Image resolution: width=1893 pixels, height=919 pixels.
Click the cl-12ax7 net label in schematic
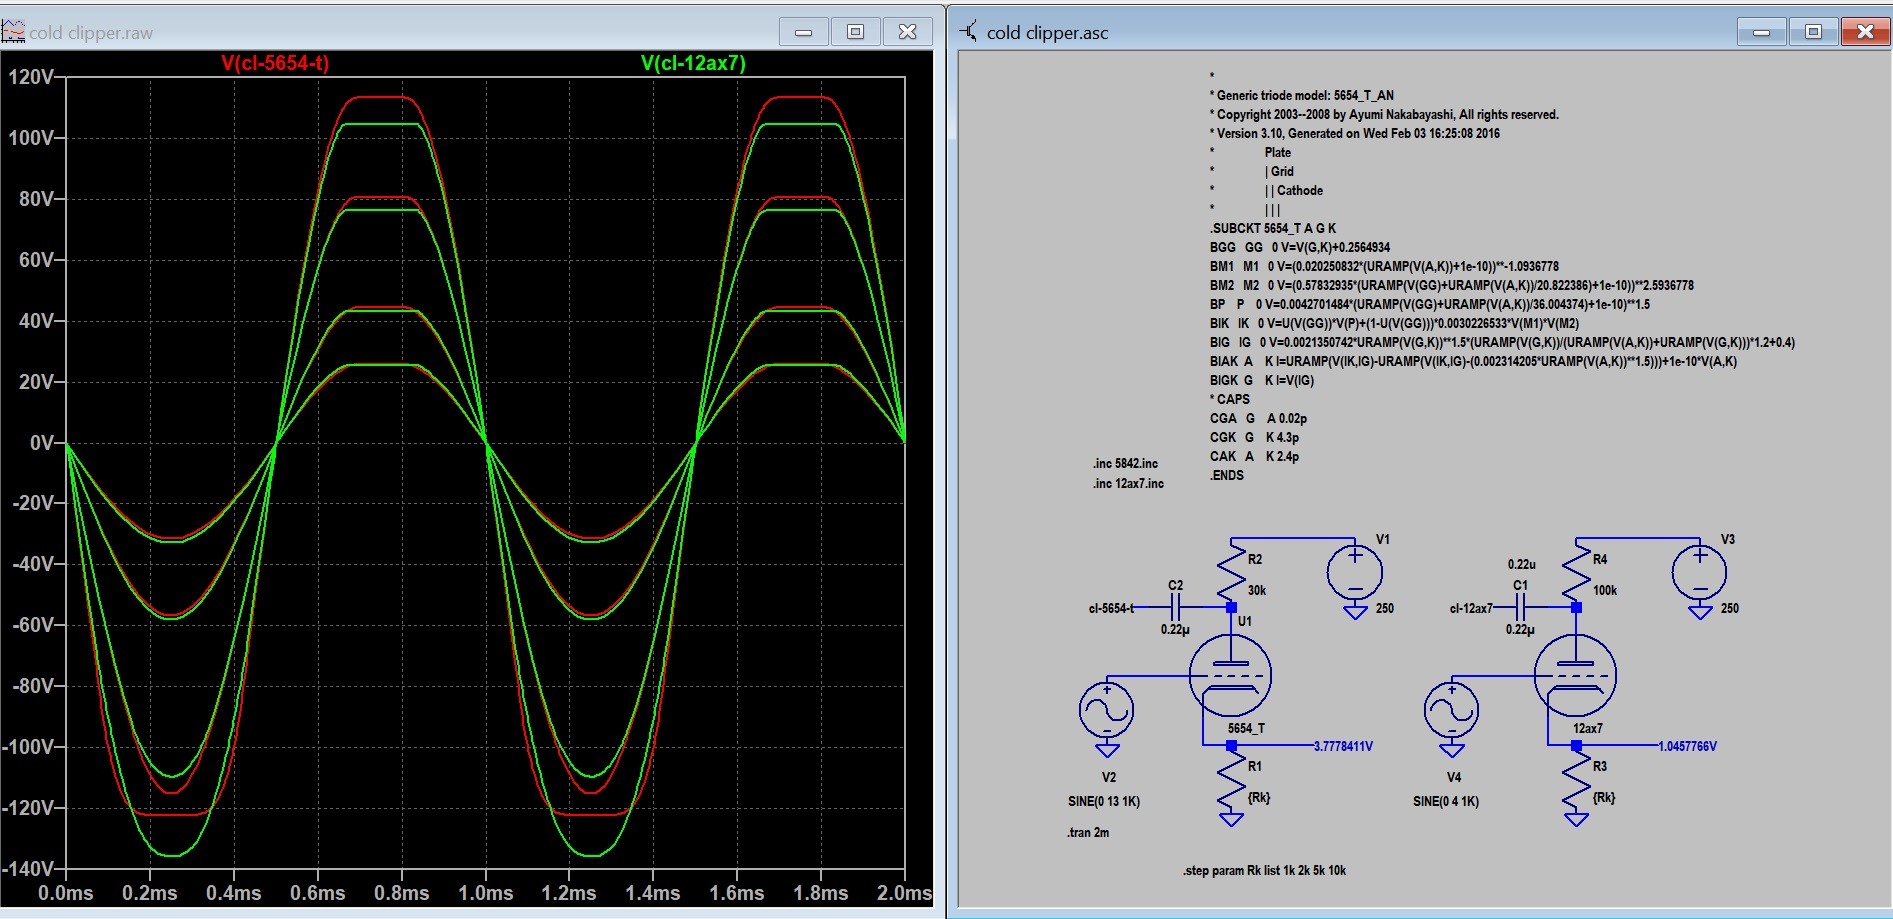pyautogui.click(x=1470, y=608)
